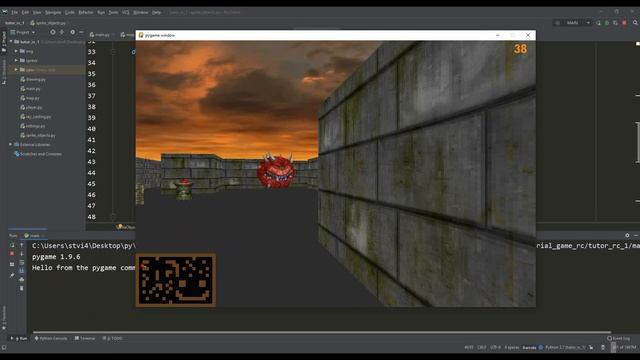Click the print icon in run toolbar
Screen dimensions: 640x360
point(22,280)
